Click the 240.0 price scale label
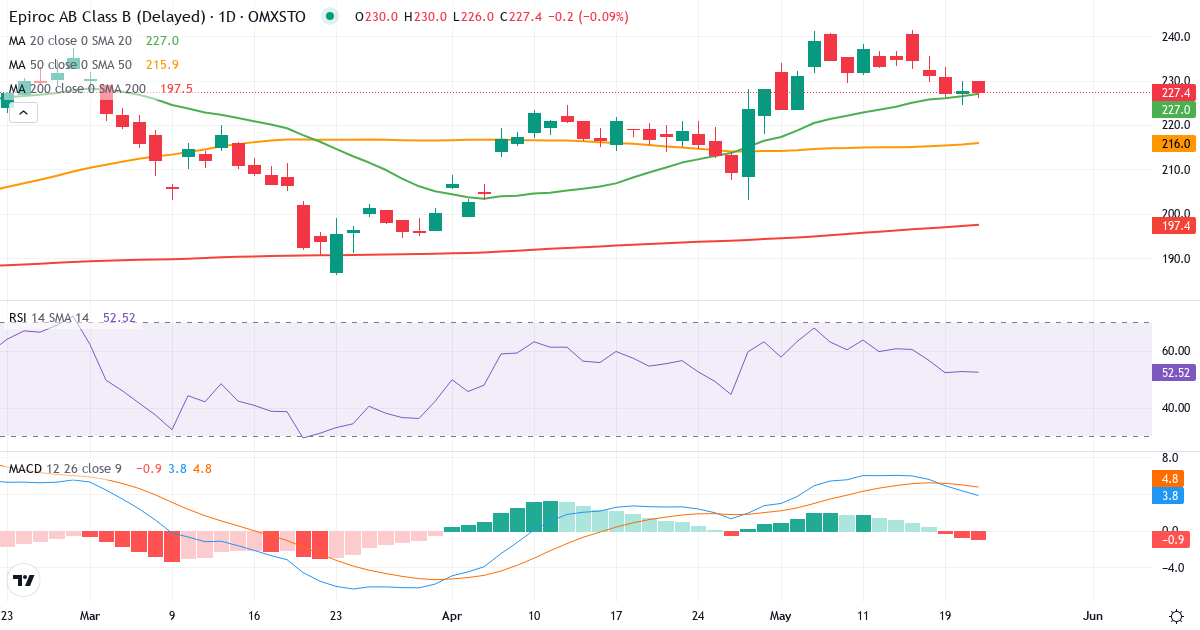 (1174, 37)
